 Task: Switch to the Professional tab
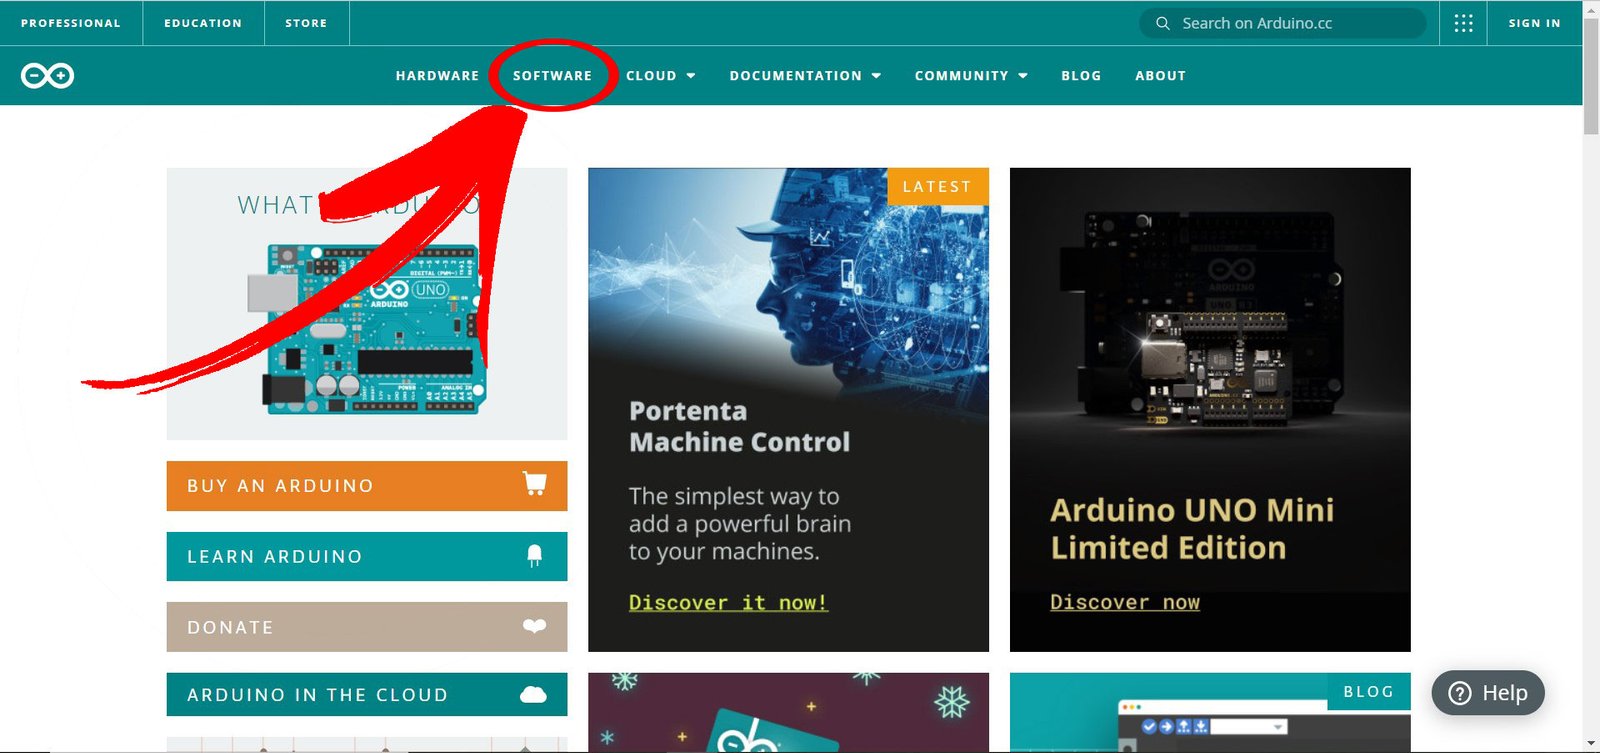click(x=71, y=23)
